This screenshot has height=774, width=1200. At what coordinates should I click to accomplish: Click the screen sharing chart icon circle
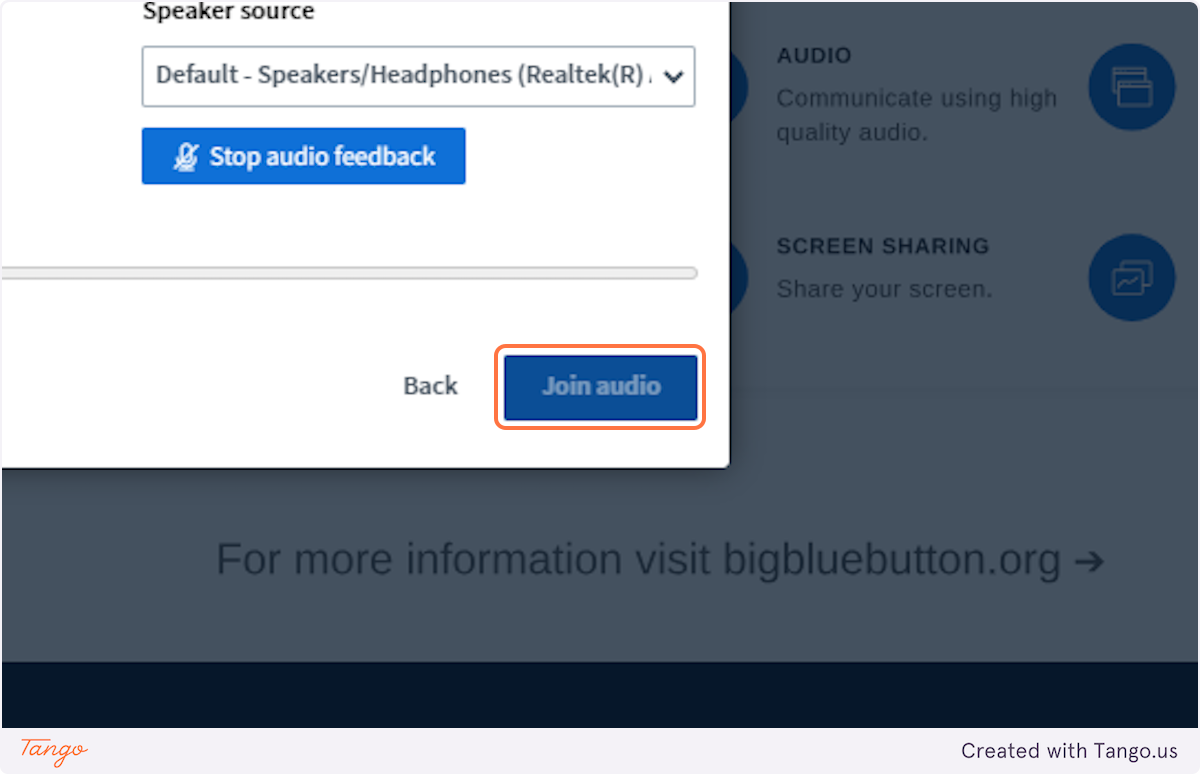coord(1132,277)
